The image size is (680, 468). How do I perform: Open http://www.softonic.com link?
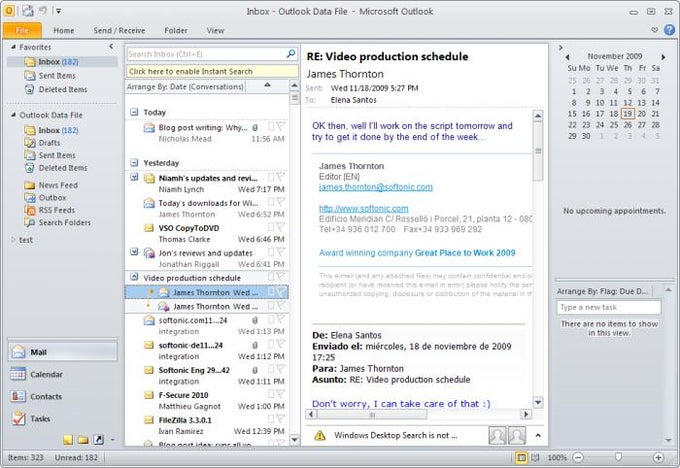point(363,209)
